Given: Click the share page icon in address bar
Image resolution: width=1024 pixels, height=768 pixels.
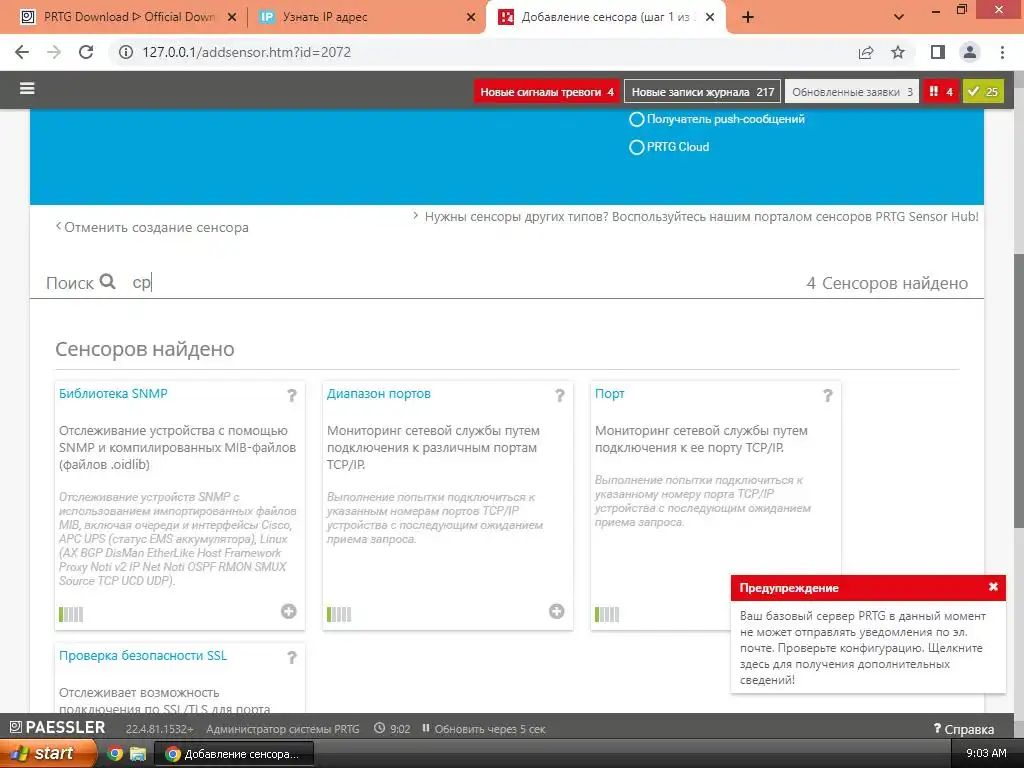Looking at the screenshot, I should (866, 52).
